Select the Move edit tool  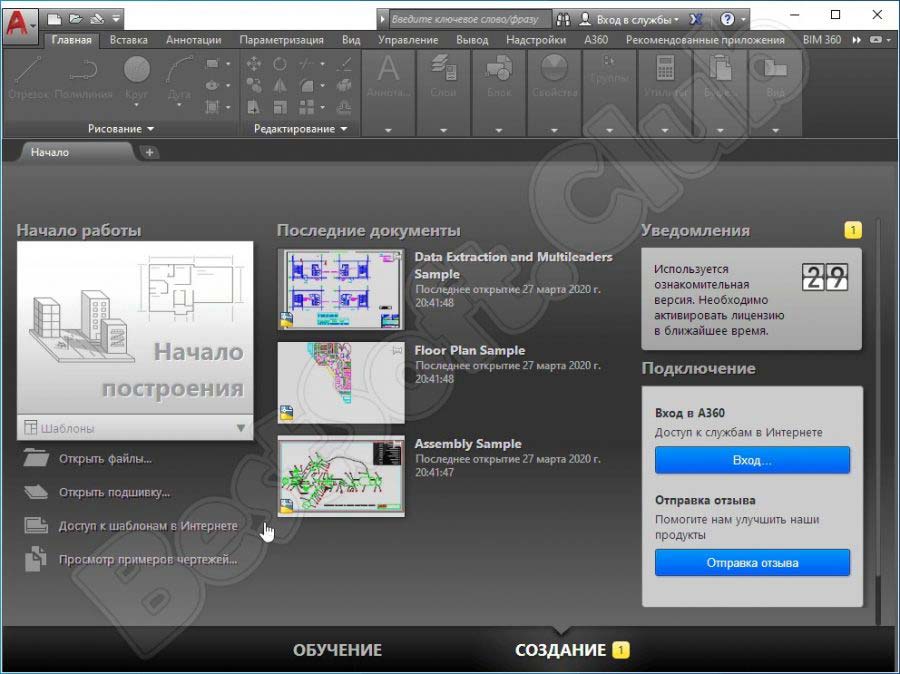253,64
